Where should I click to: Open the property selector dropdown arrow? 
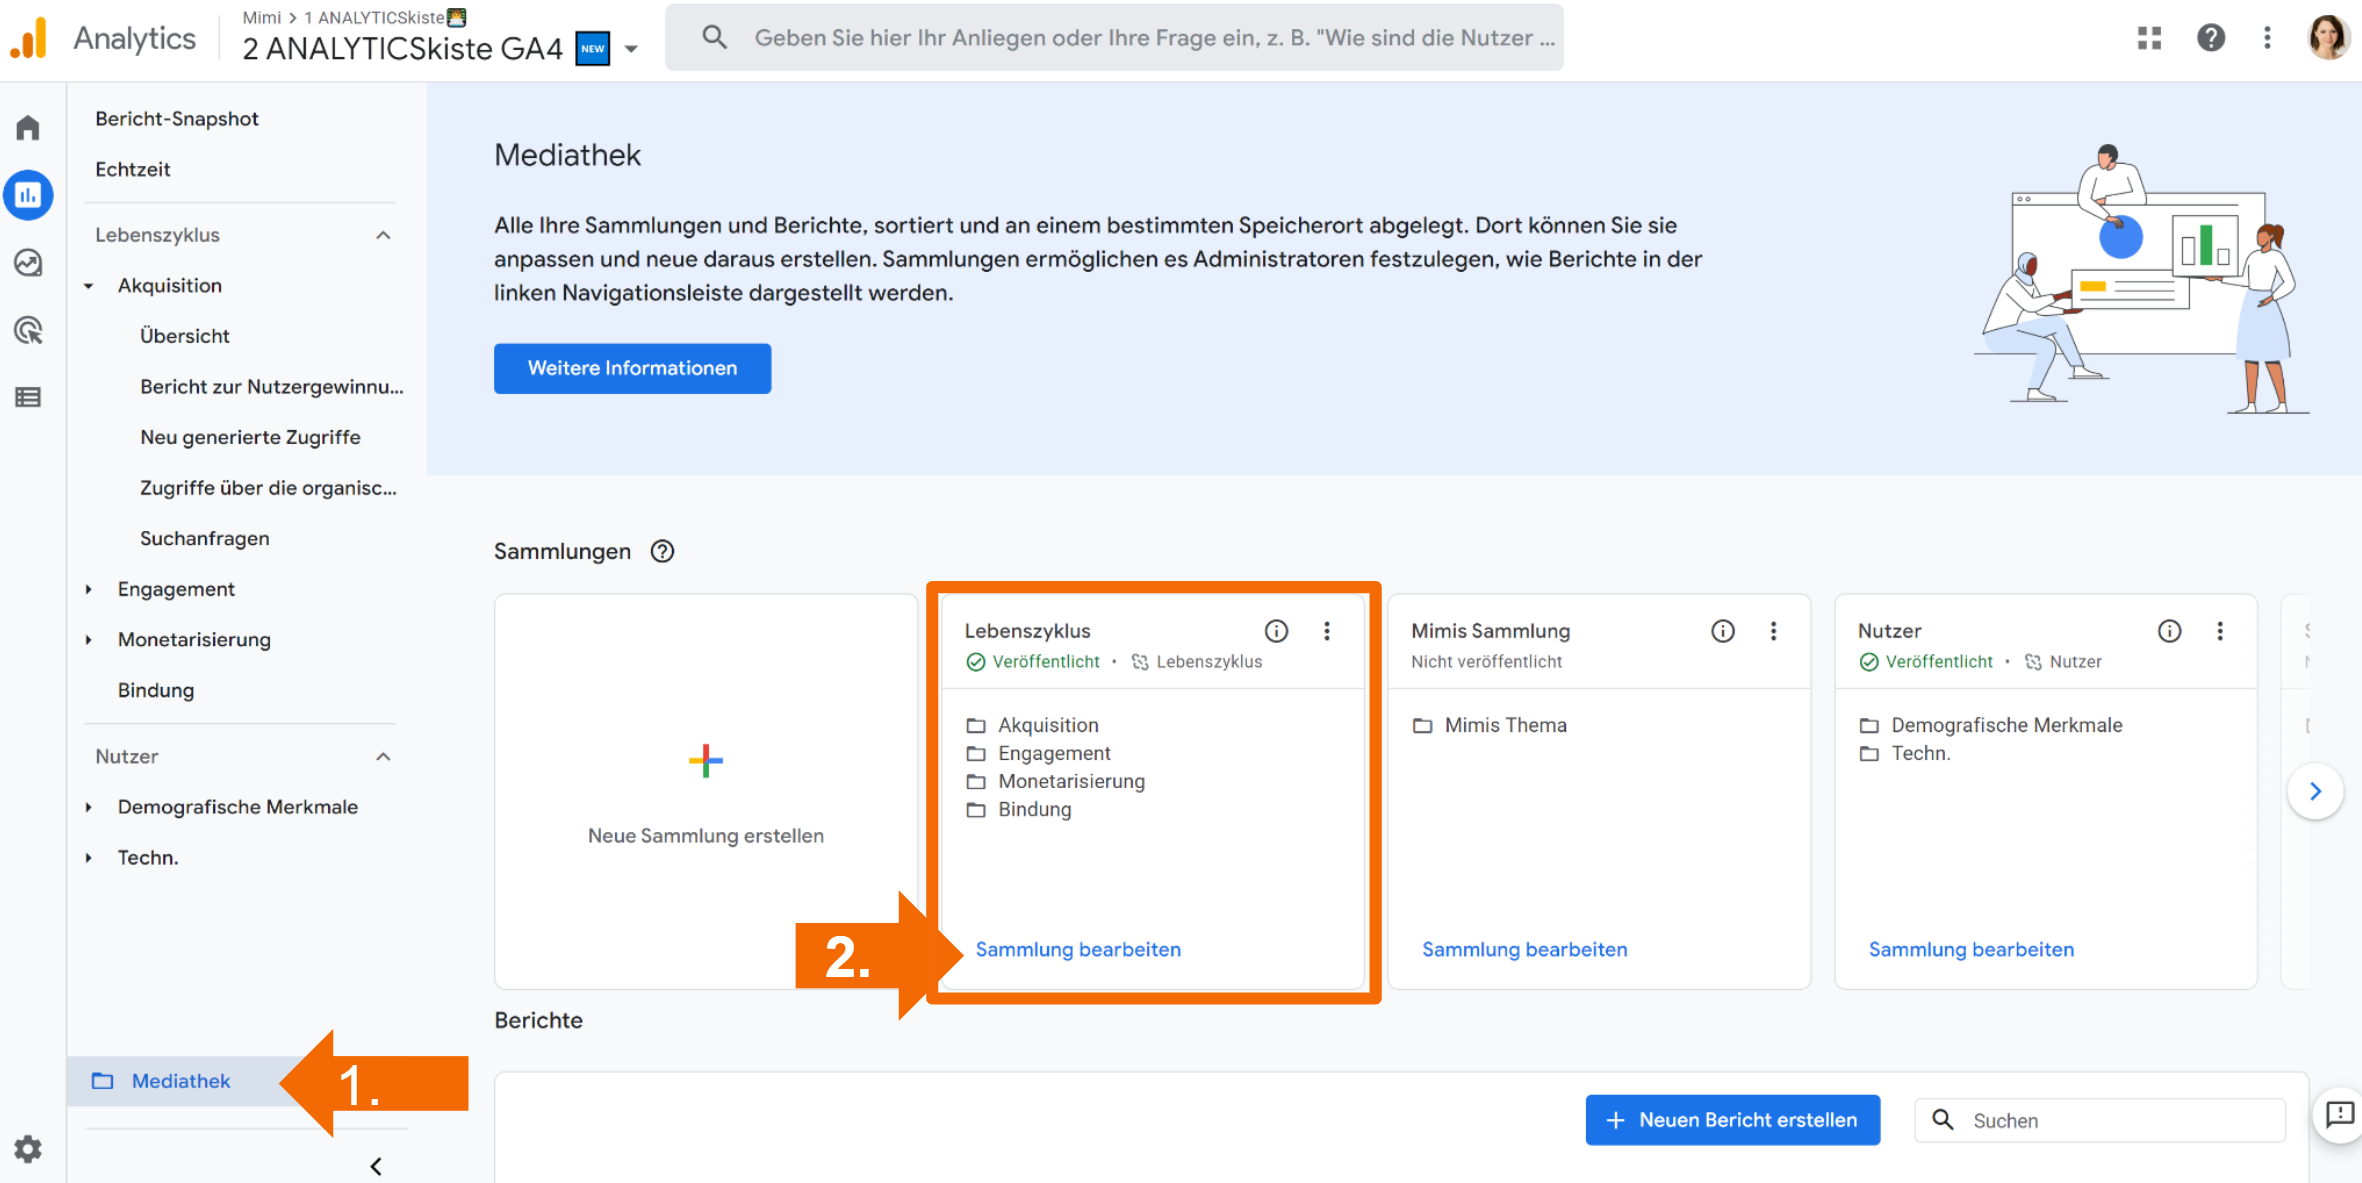tap(631, 48)
